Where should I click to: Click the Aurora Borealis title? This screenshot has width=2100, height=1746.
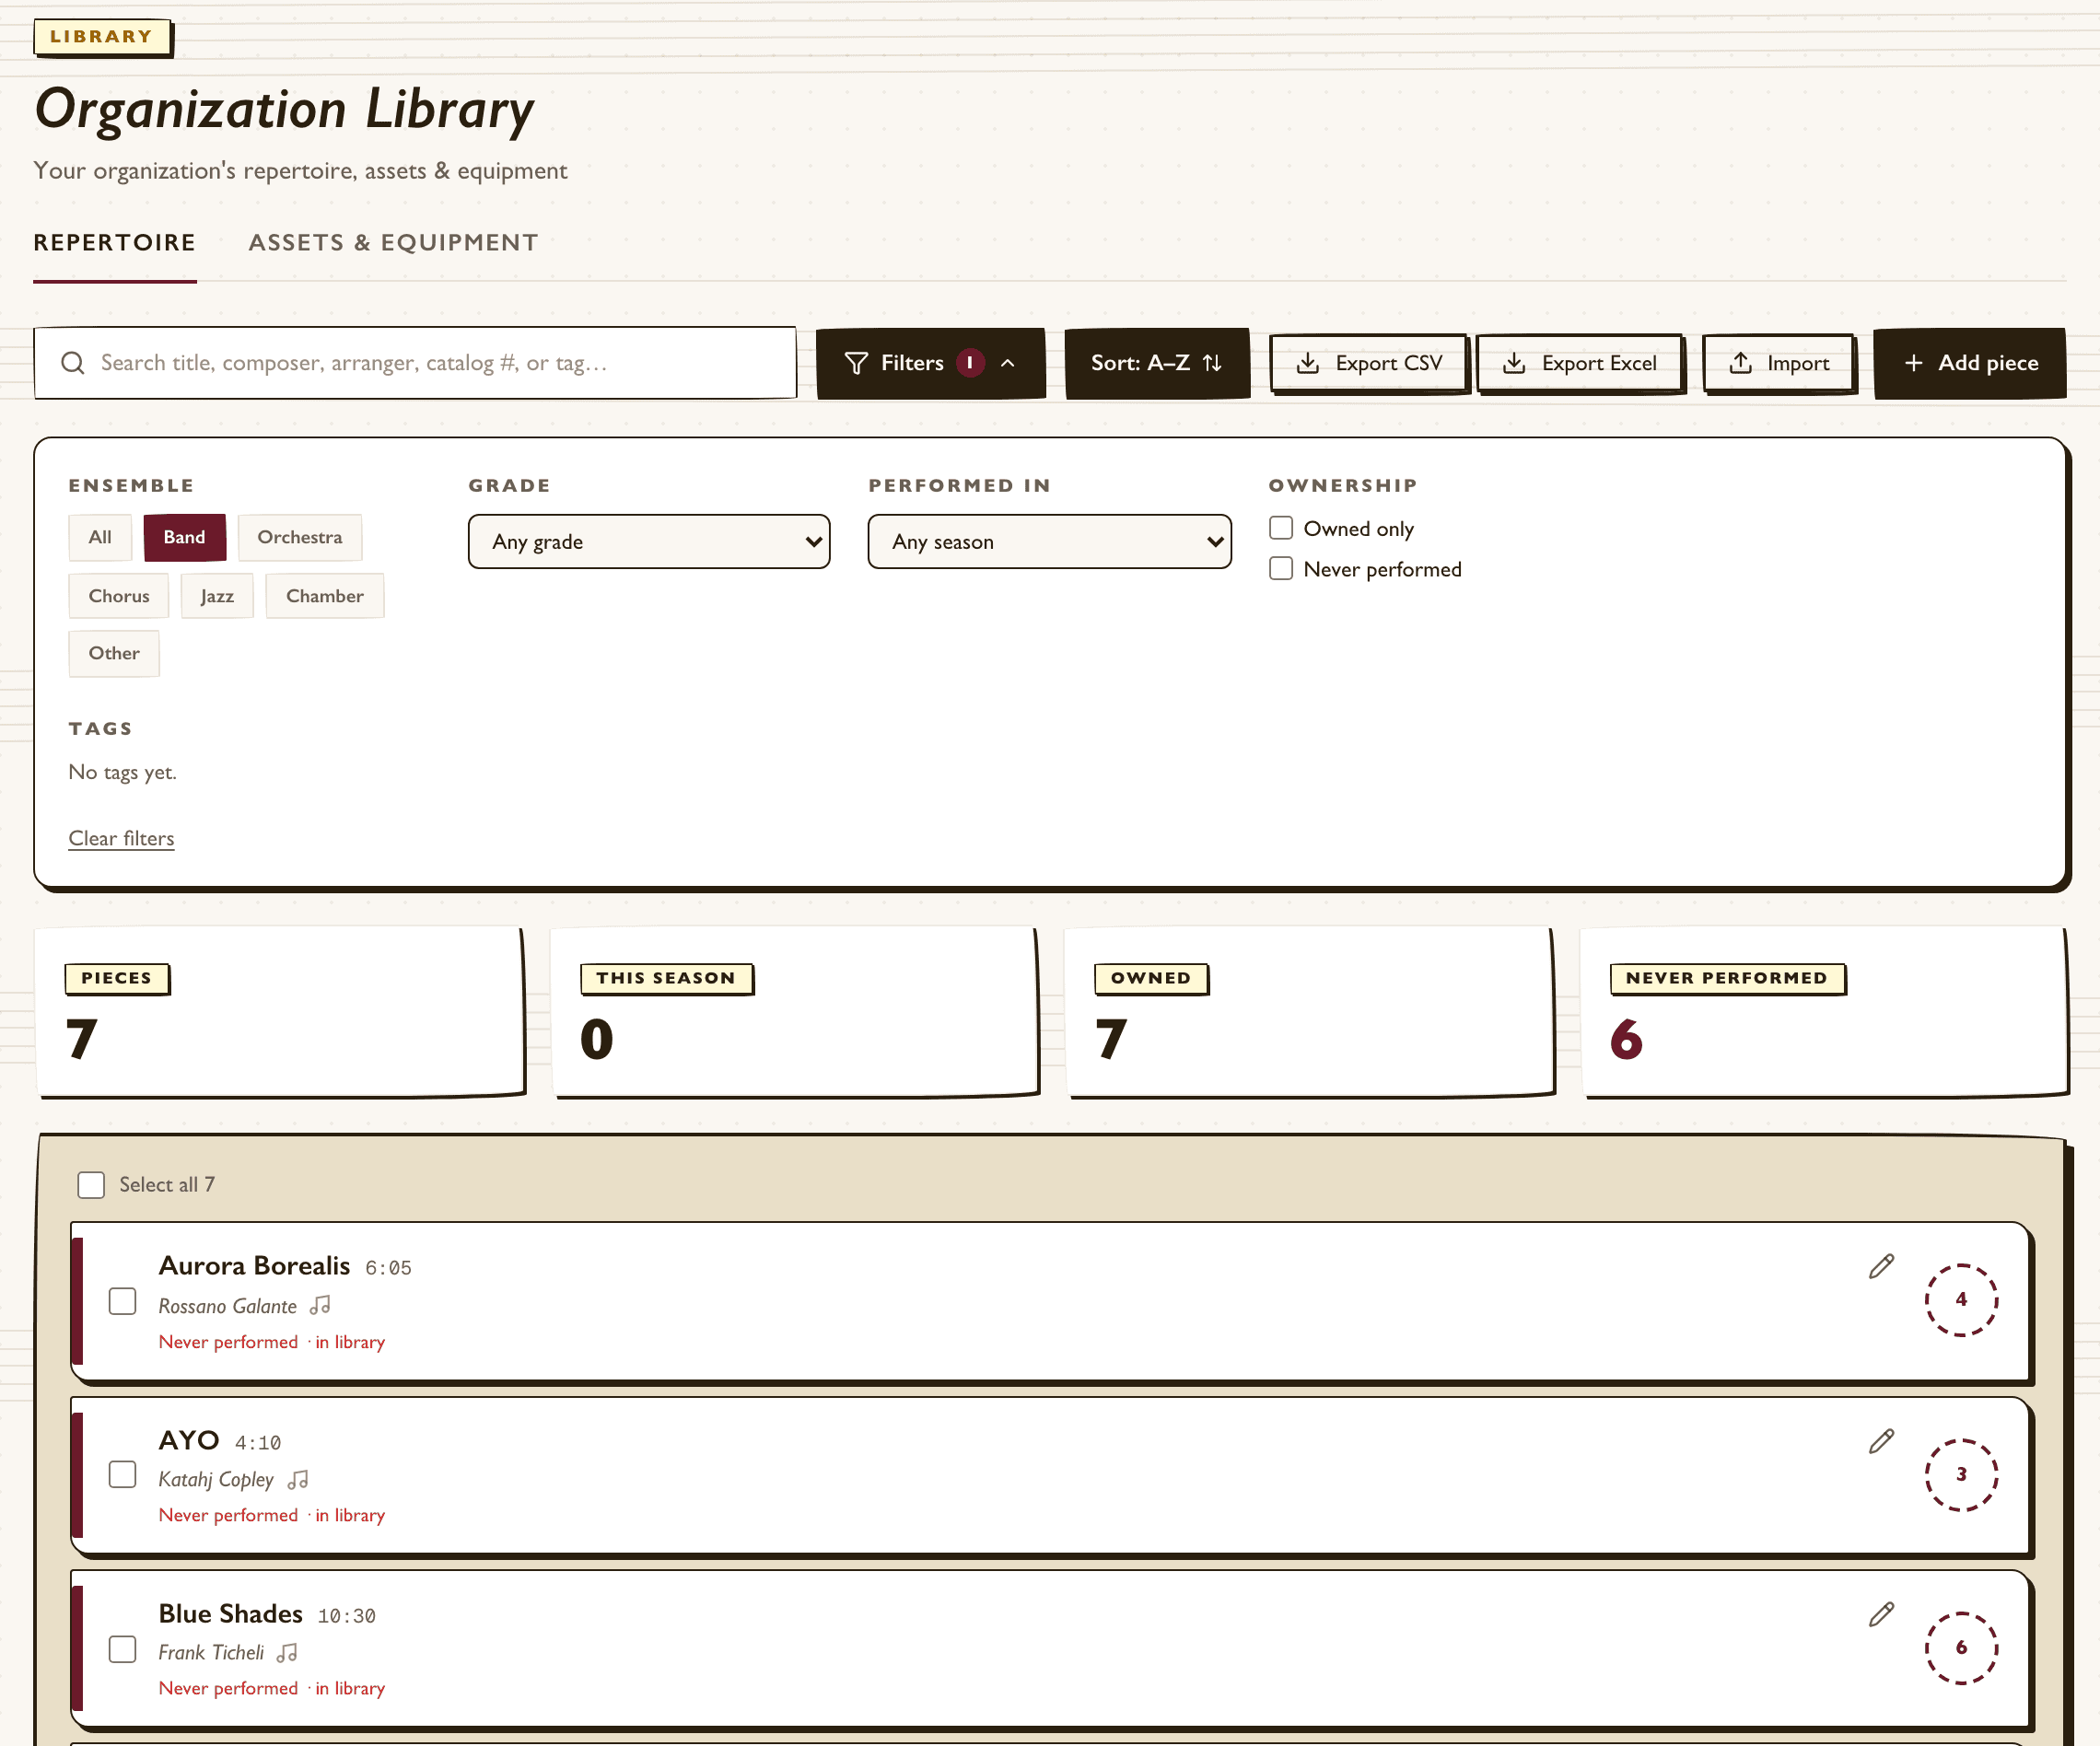click(x=254, y=1266)
